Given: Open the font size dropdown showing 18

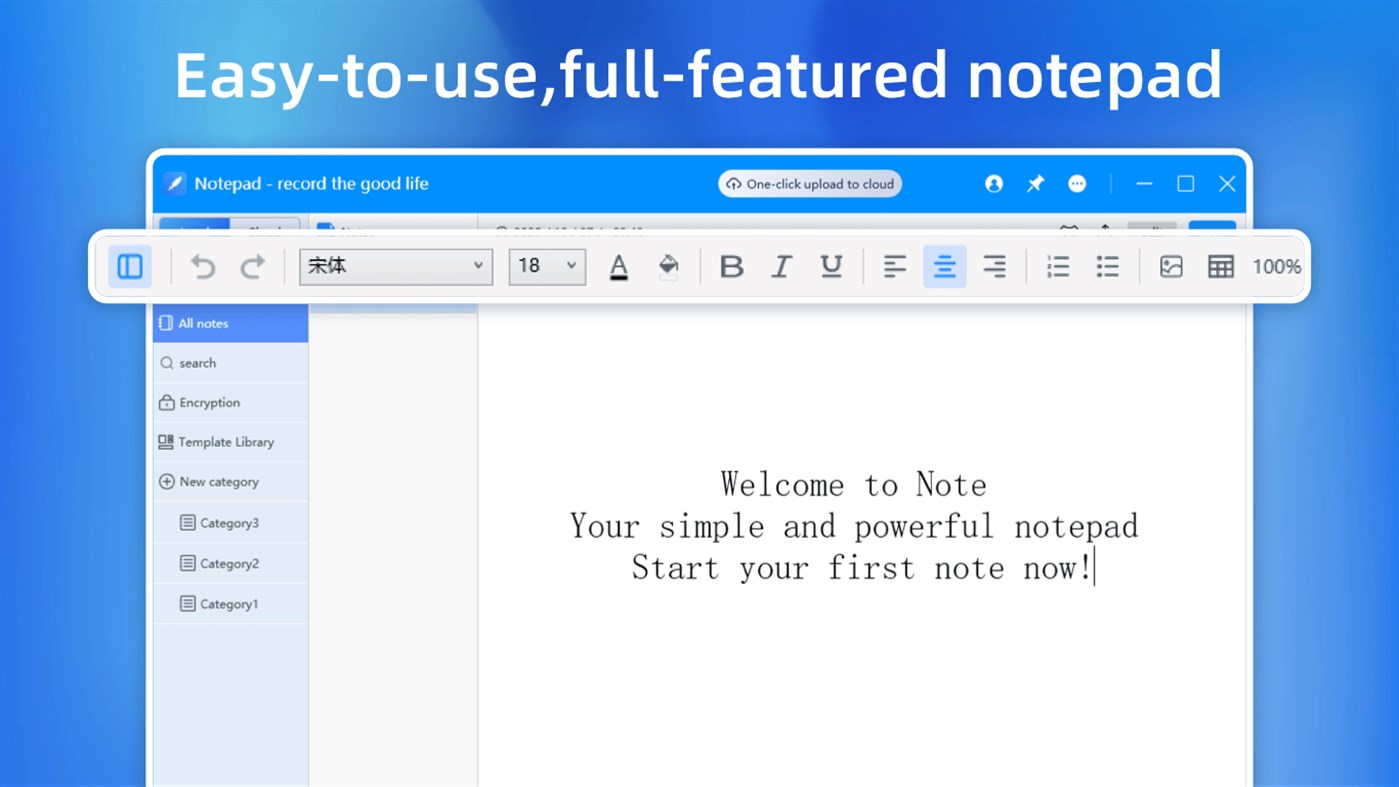Looking at the screenshot, I should (x=546, y=266).
